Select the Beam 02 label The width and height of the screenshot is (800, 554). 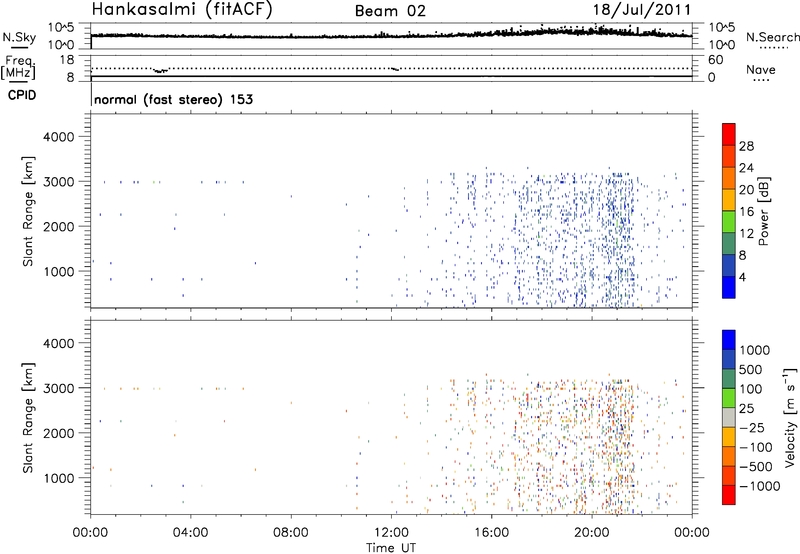390,11
